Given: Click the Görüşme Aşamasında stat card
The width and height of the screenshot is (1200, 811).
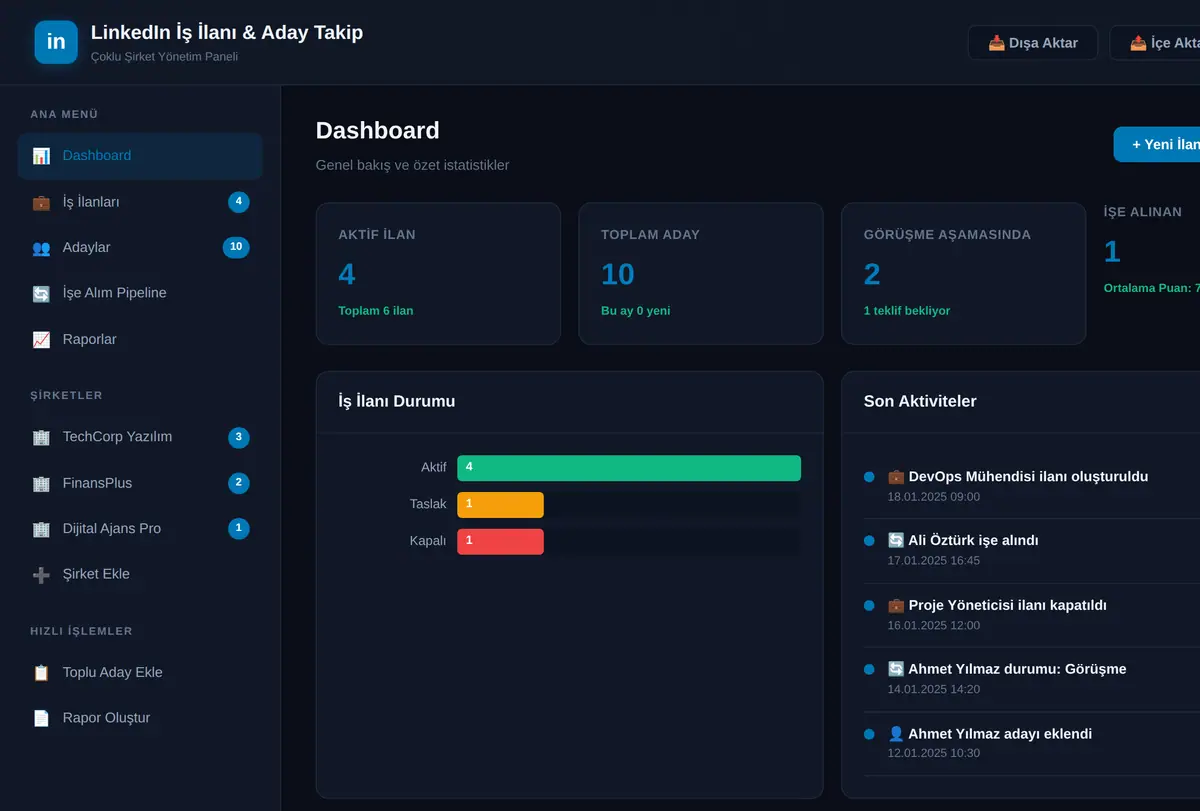Looking at the screenshot, I should [964, 274].
